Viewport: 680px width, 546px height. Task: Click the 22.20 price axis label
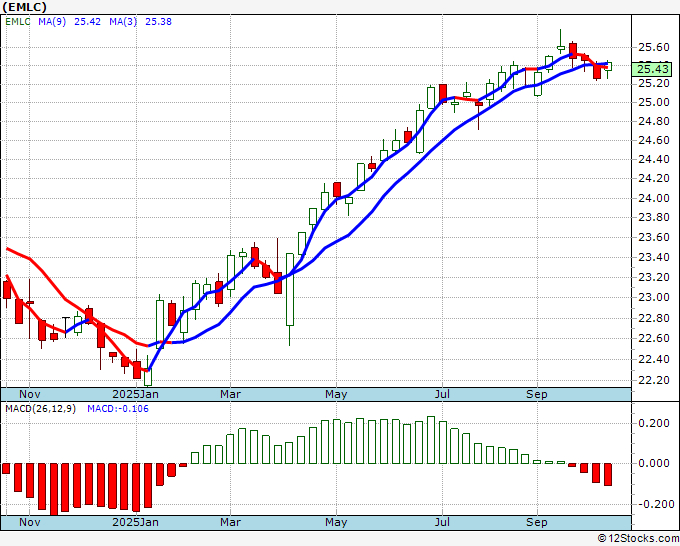[x=653, y=380]
